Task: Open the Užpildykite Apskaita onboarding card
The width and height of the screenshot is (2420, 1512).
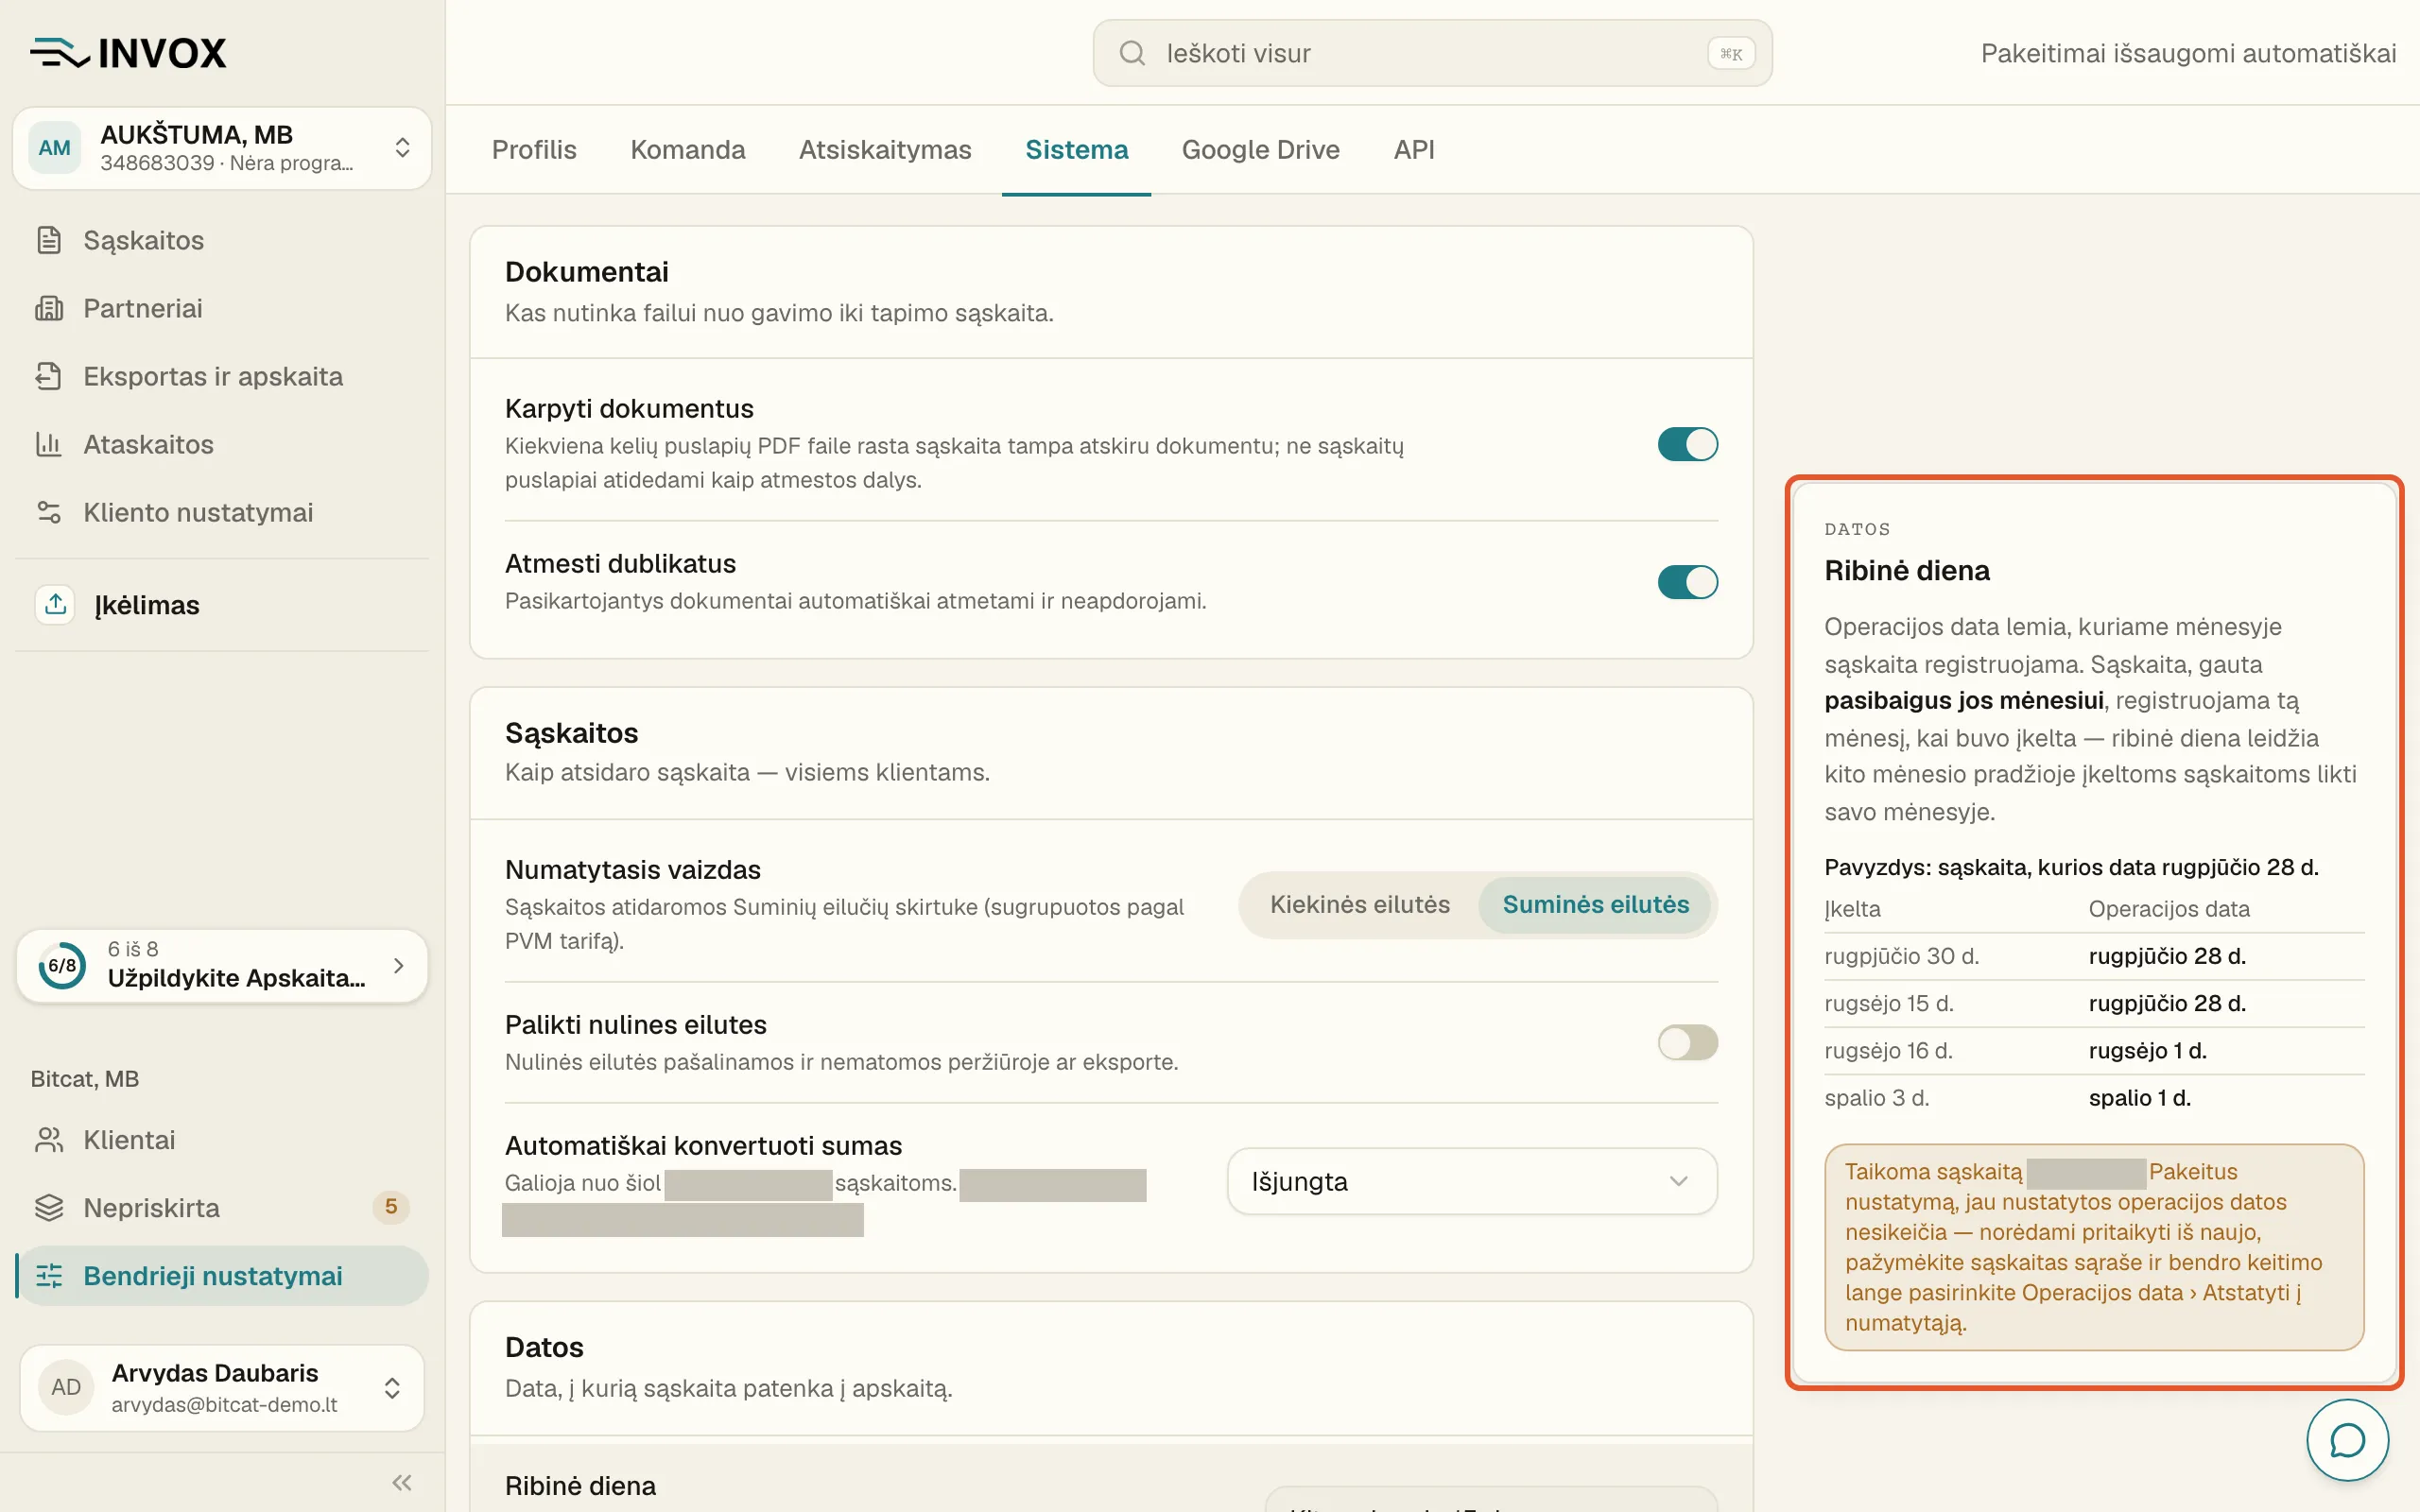Action: [x=222, y=965]
